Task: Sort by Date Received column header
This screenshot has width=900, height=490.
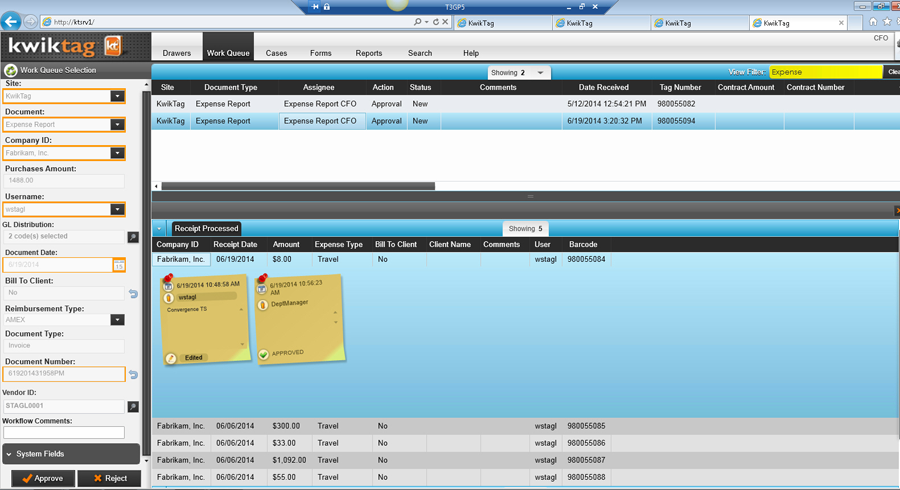Action: 603,87
